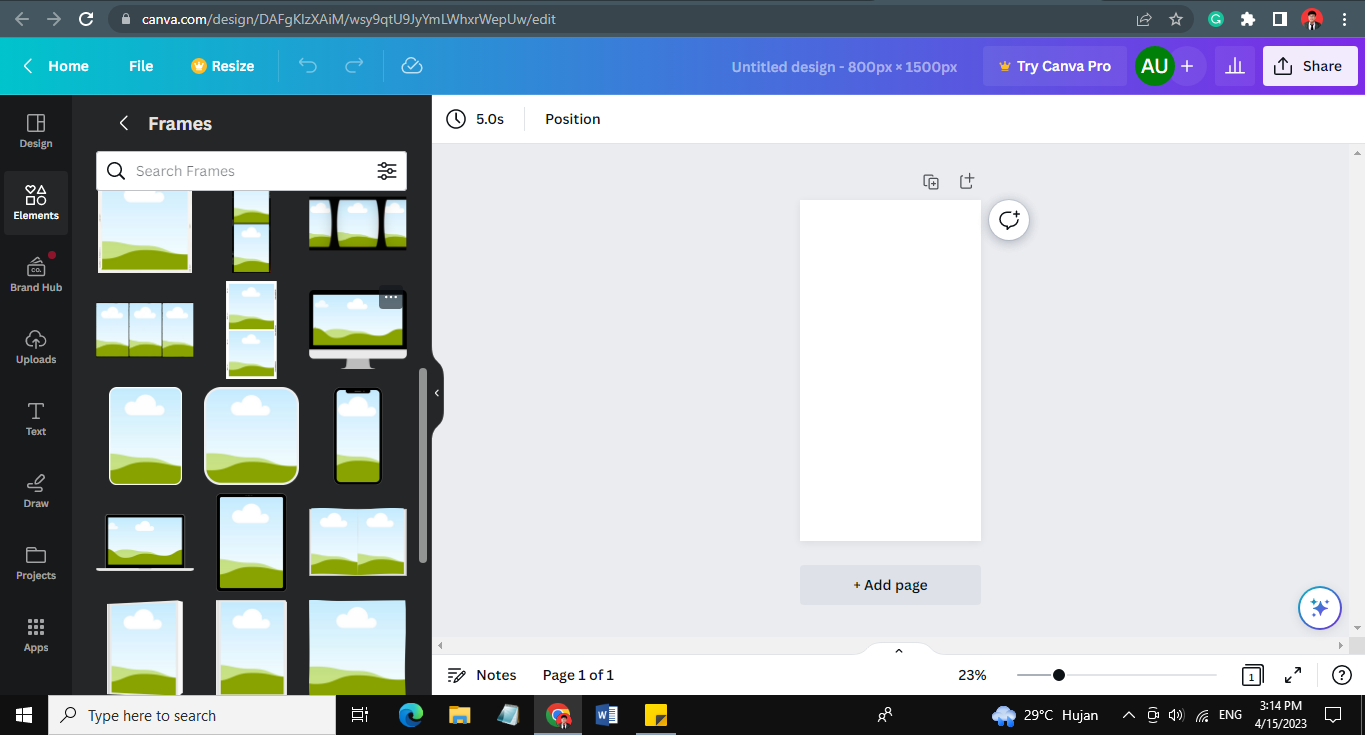The image size is (1365, 735).
Task: Select the Elements sidebar icon
Action: click(x=35, y=203)
